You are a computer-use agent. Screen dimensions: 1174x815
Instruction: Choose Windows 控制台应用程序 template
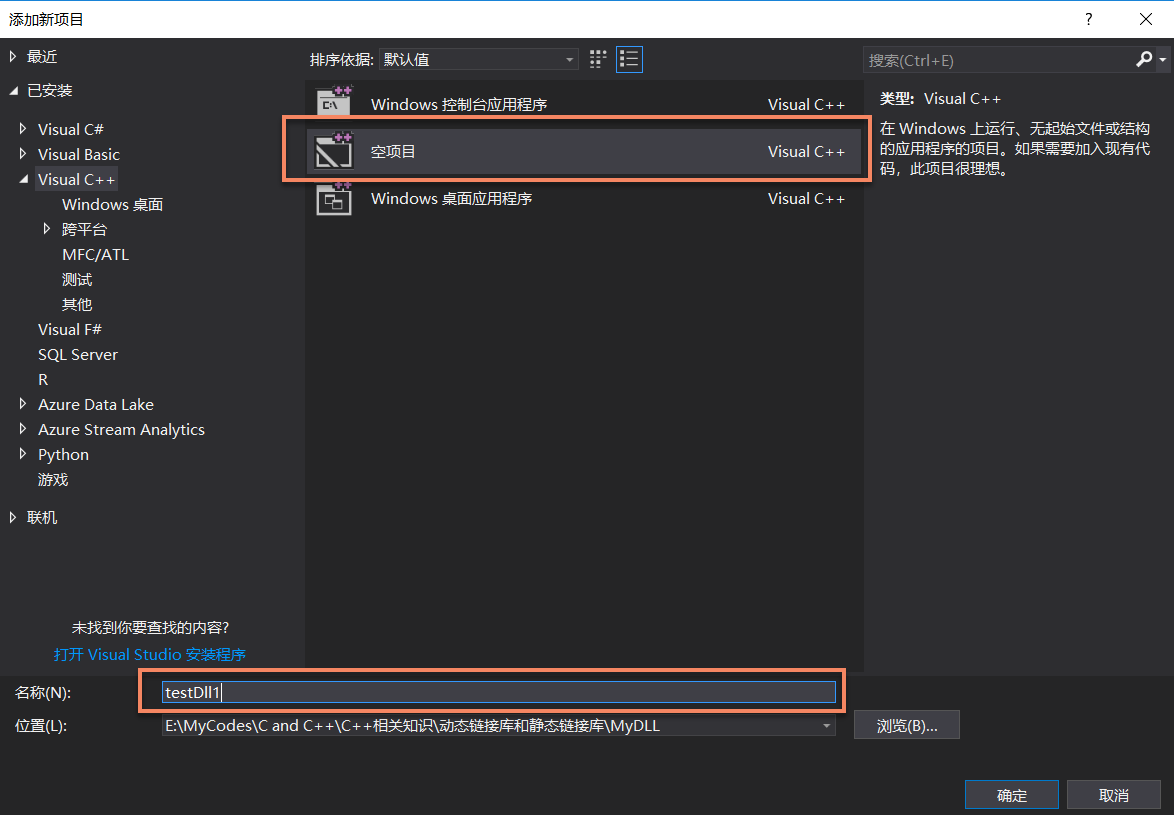coord(584,103)
